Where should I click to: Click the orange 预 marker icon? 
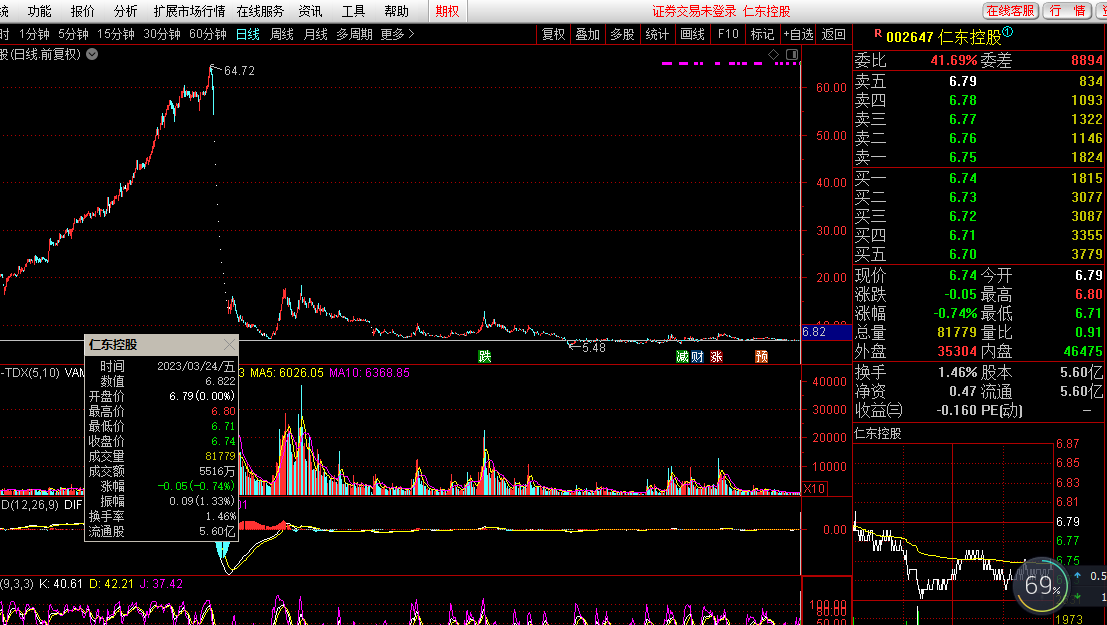[x=761, y=356]
